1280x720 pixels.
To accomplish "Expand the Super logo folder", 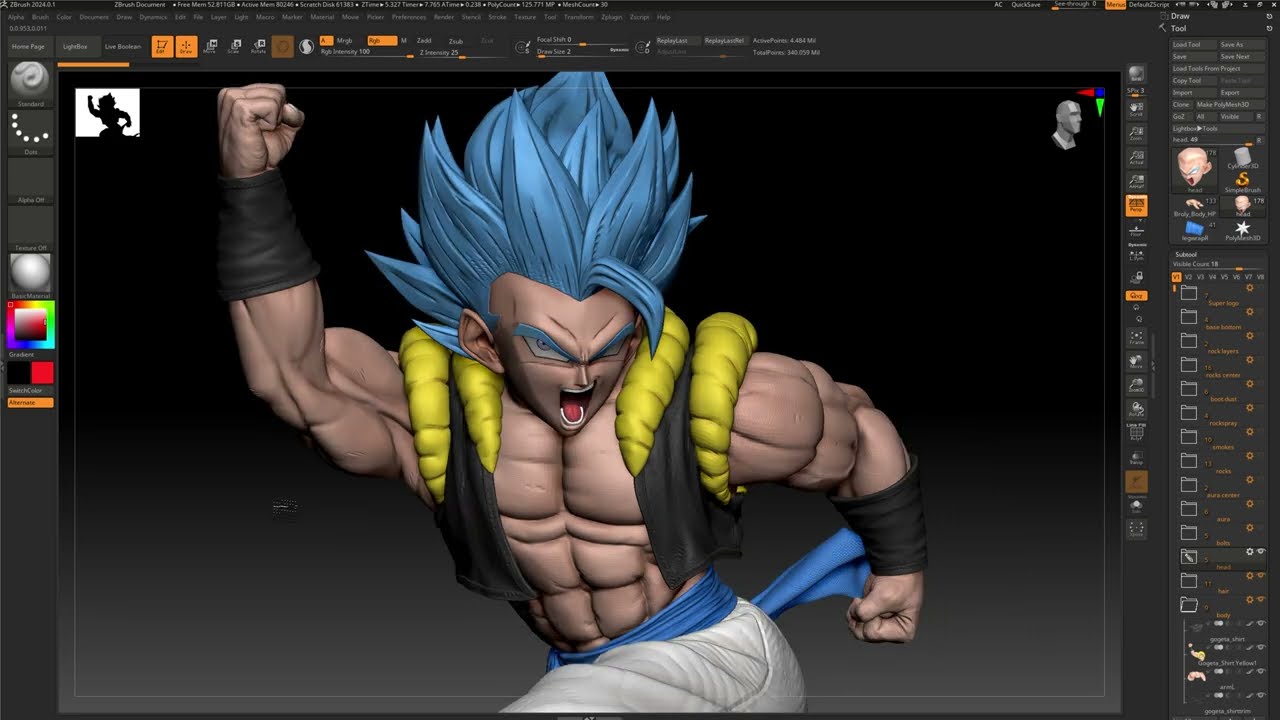I will tap(1189, 293).
